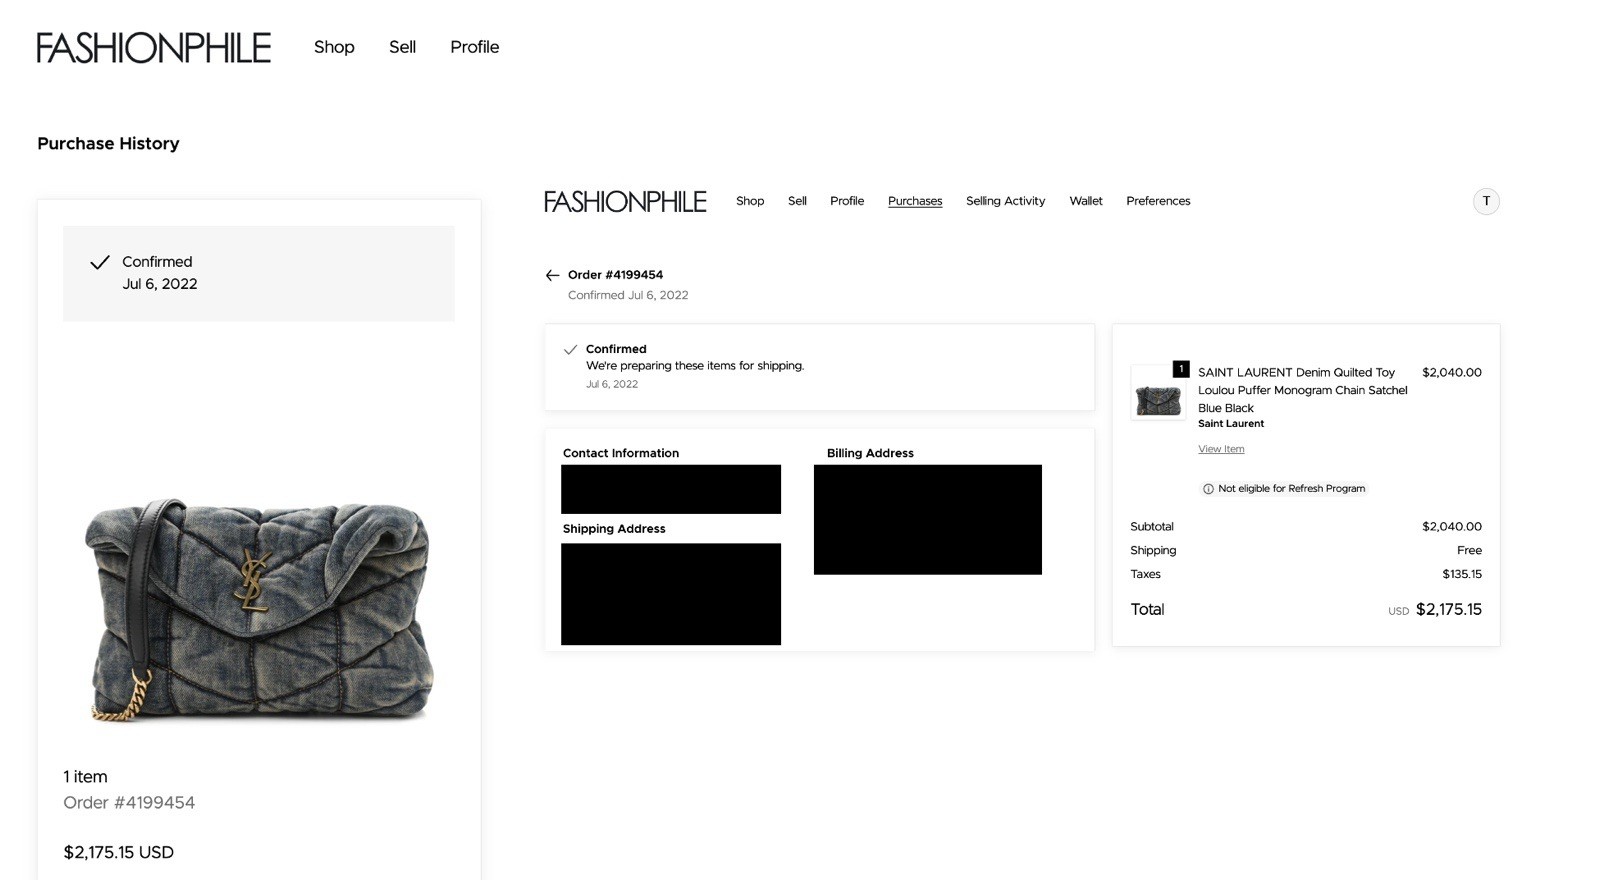The image size is (1600, 885).
Task: Click the large FASHIONPHILE logo at top left
Action: (x=154, y=48)
